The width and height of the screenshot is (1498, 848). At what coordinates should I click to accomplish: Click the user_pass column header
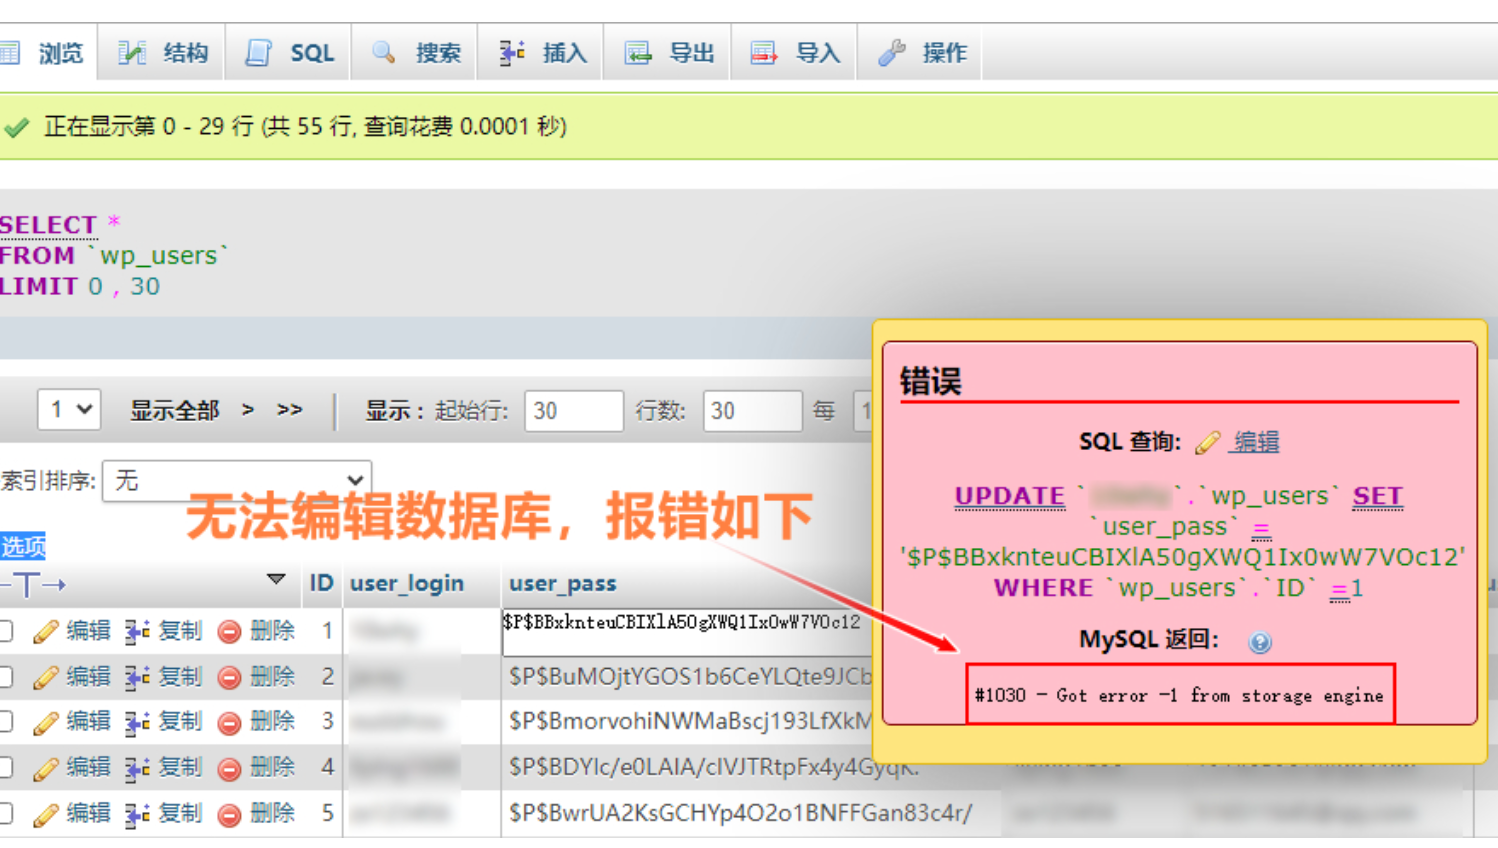click(562, 583)
